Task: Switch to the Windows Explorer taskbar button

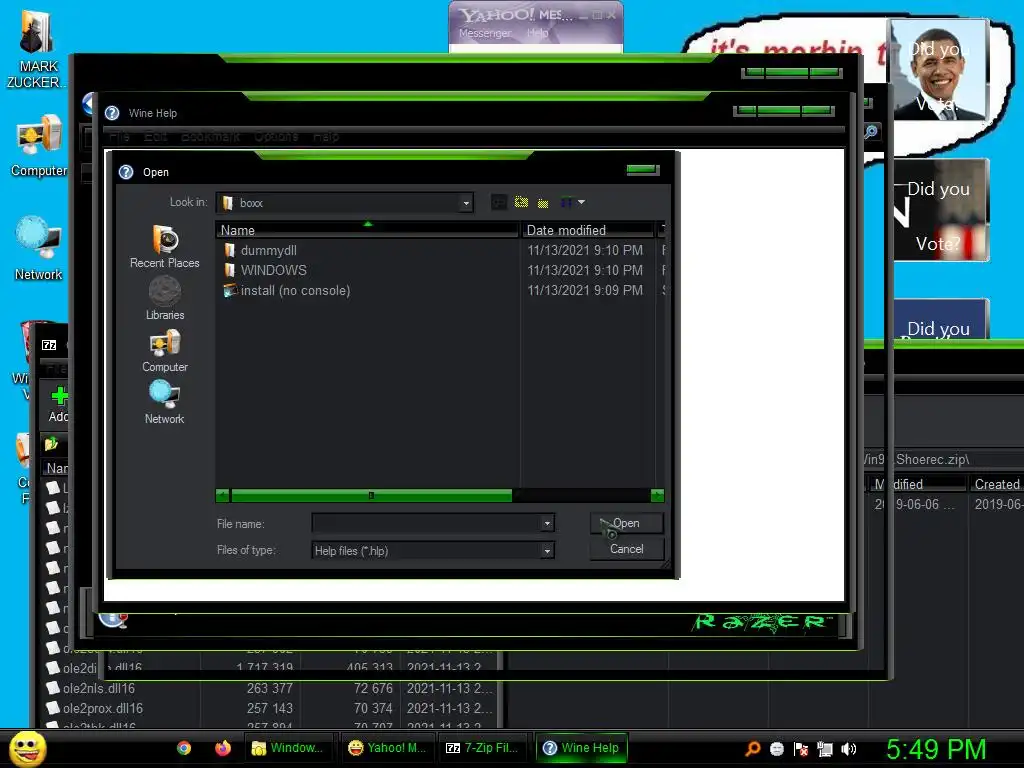Action: [289, 748]
